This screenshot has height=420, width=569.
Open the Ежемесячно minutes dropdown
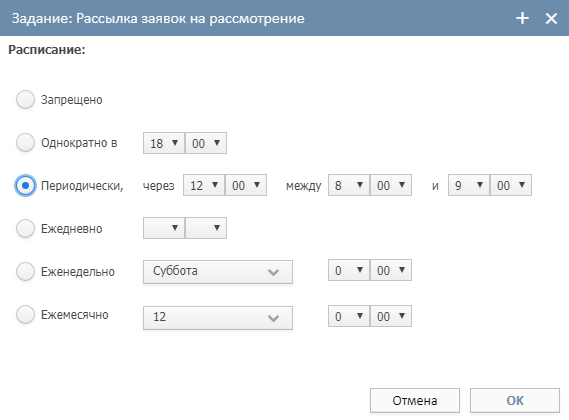[x=391, y=316]
